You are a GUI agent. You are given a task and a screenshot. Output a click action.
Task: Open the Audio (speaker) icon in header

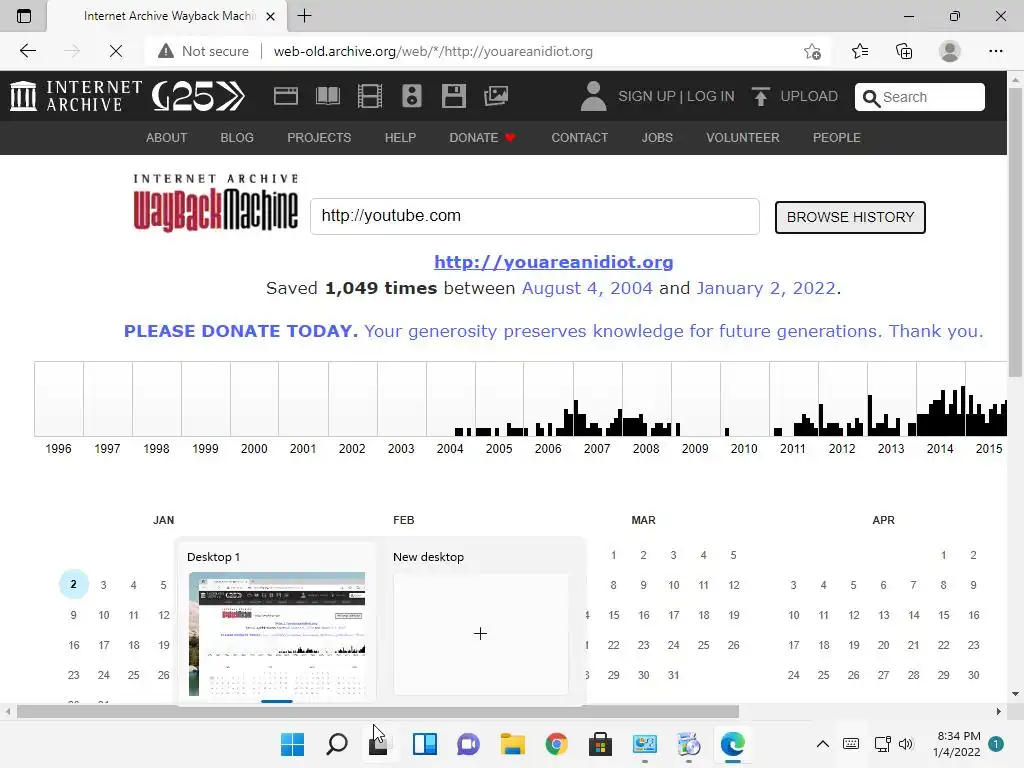tap(411, 96)
